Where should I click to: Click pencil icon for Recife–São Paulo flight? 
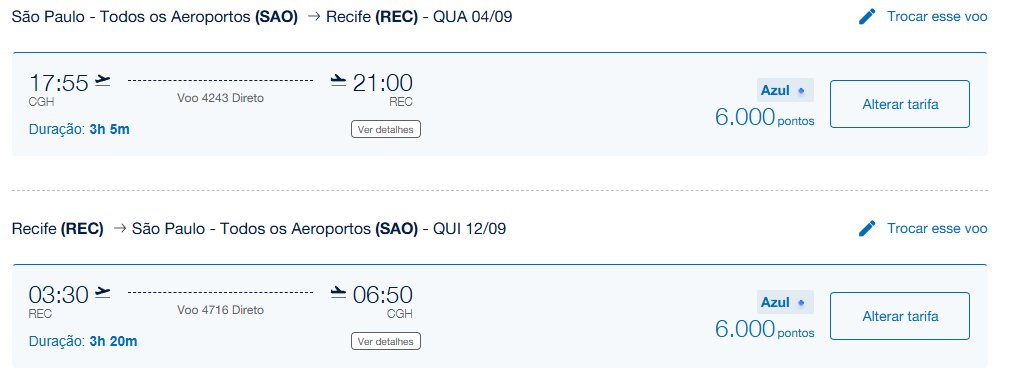(x=867, y=229)
